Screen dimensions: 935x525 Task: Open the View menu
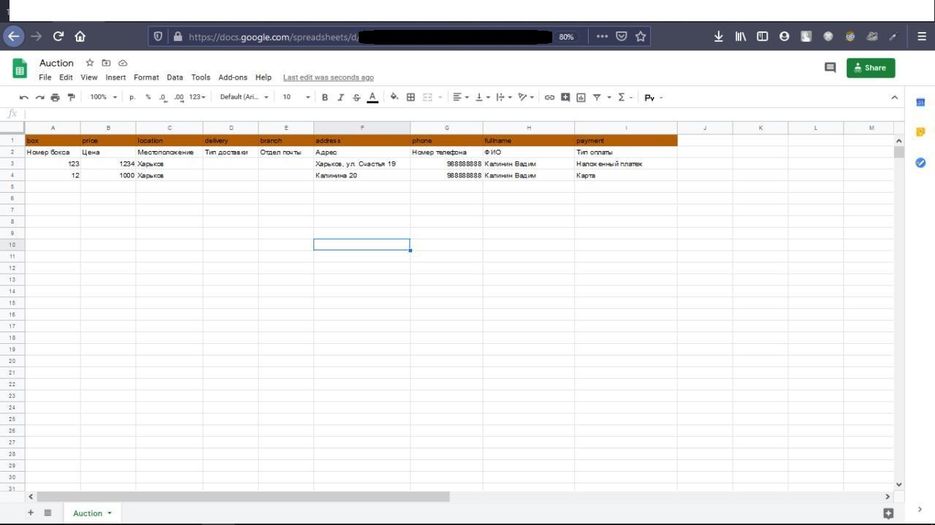[89, 78]
